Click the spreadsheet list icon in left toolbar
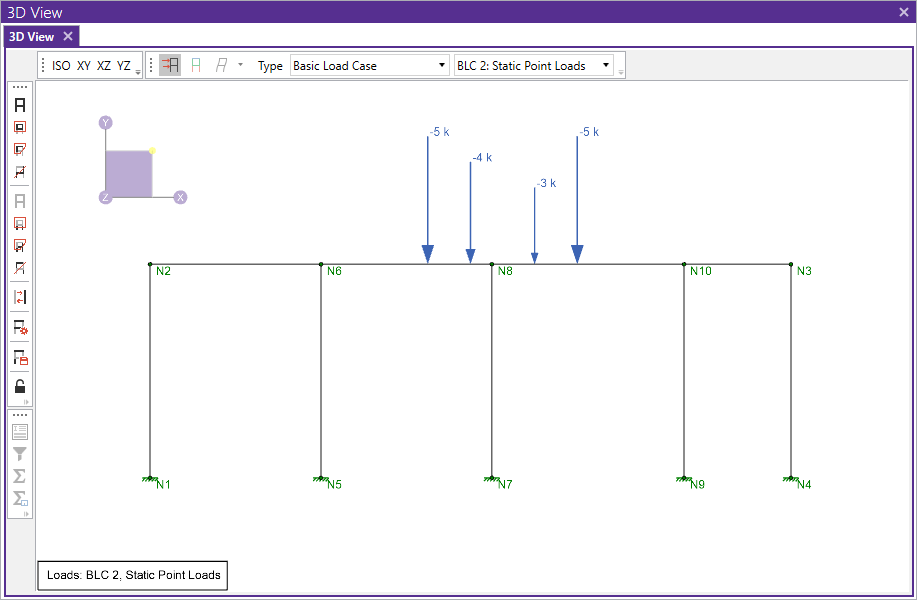Screen dimensions: 917x600 click(19, 432)
